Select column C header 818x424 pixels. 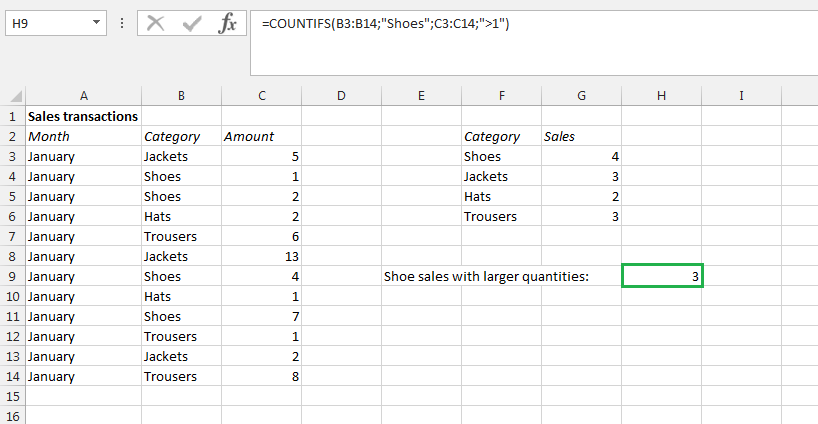[261, 96]
